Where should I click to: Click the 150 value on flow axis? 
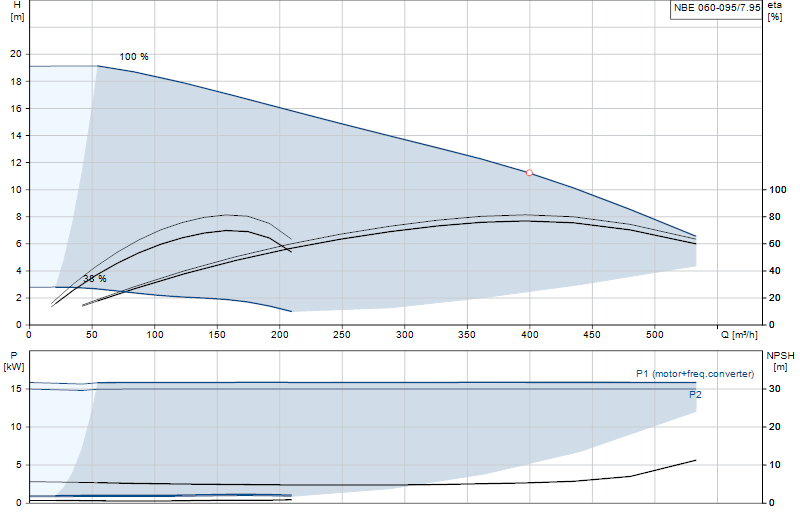217,335
